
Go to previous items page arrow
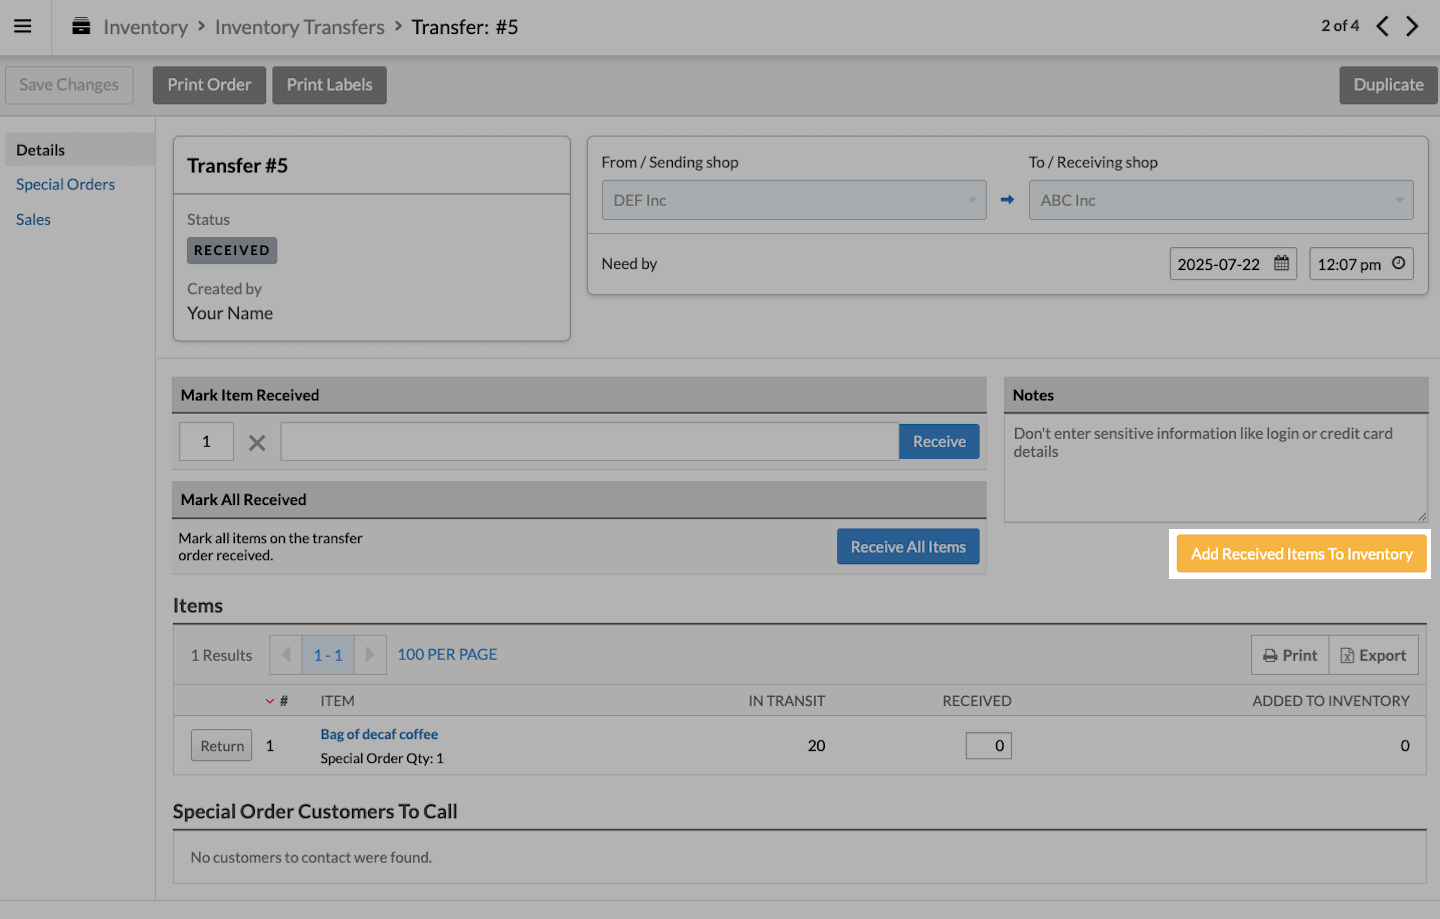point(286,655)
